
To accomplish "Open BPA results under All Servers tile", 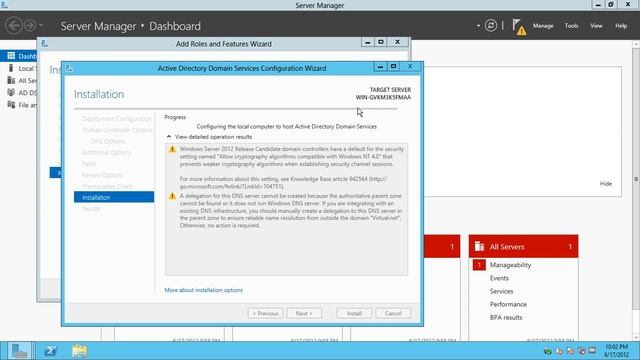I will [506, 317].
